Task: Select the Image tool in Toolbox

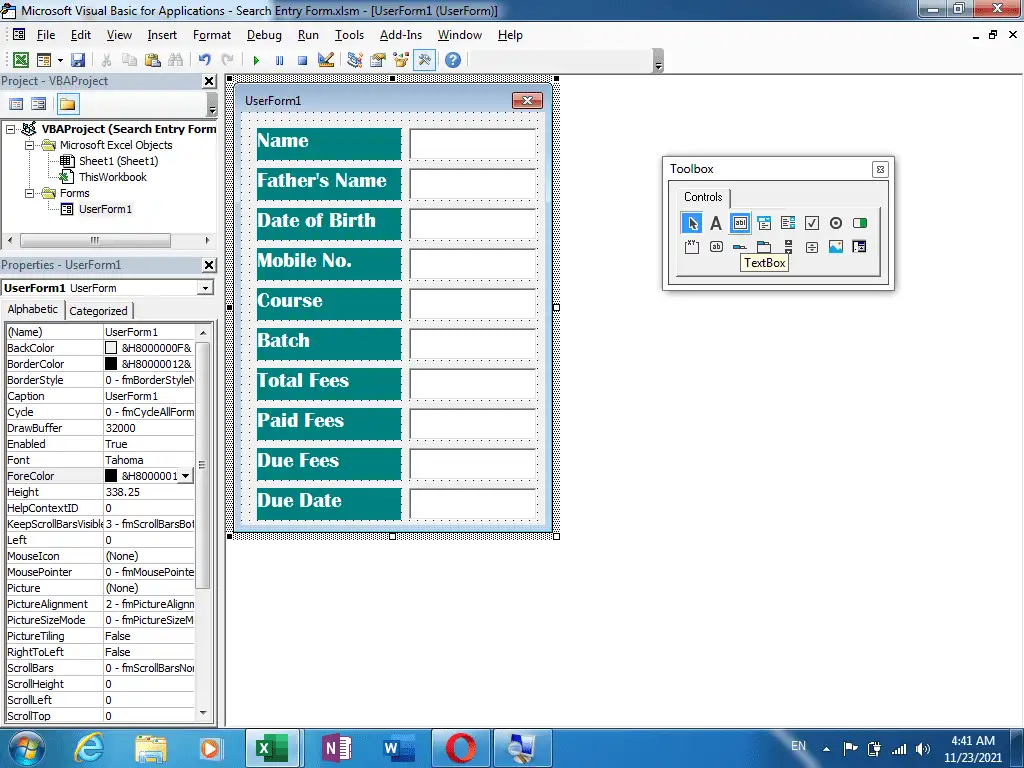Action: point(836,247)
